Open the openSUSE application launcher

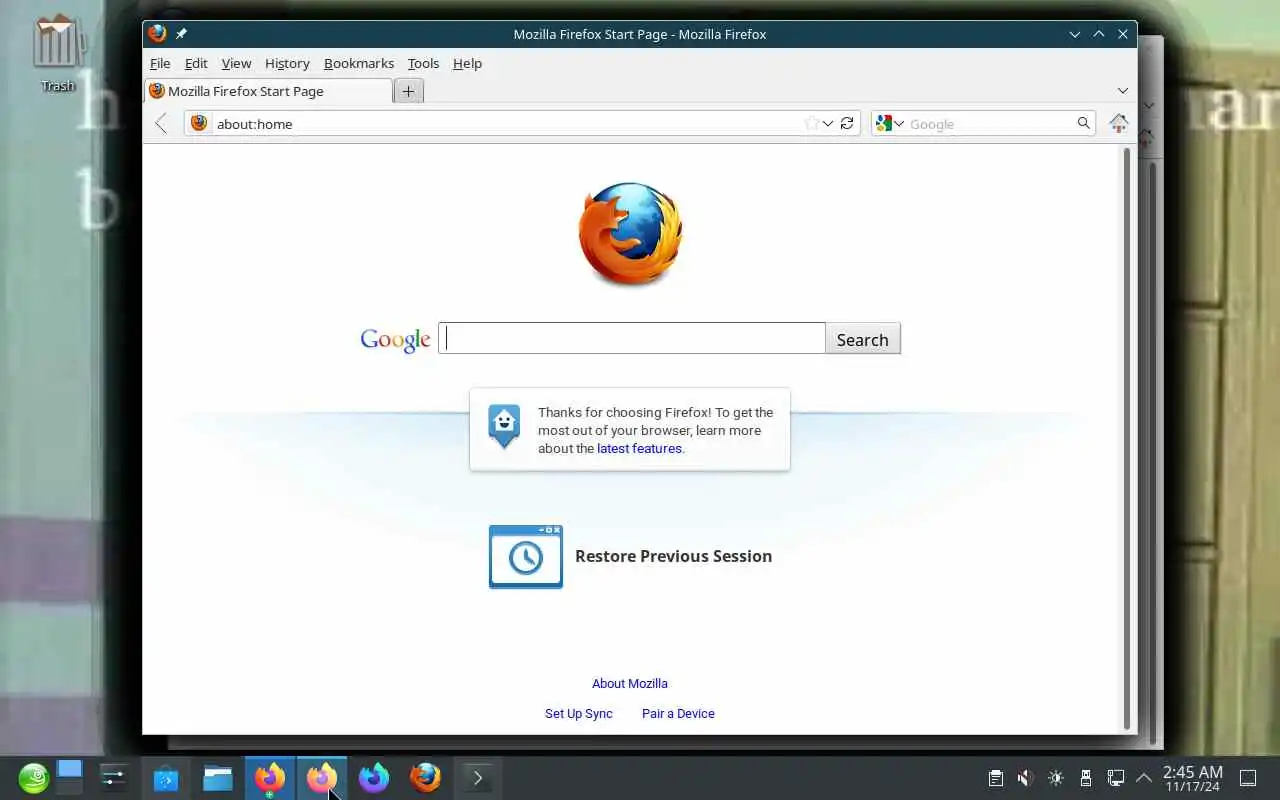pos(33,777)
